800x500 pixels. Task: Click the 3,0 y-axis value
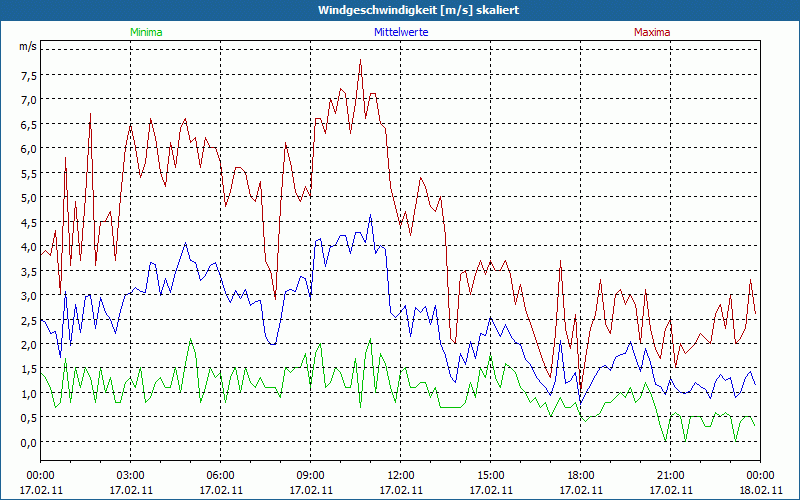pos(29,296)
